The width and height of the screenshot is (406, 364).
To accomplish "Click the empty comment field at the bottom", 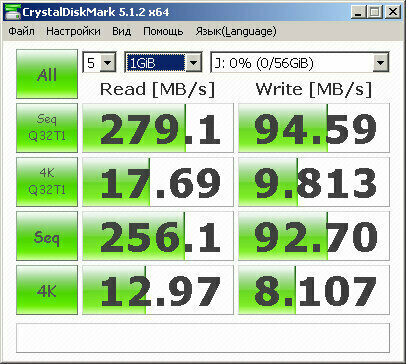I will point(203,338).
